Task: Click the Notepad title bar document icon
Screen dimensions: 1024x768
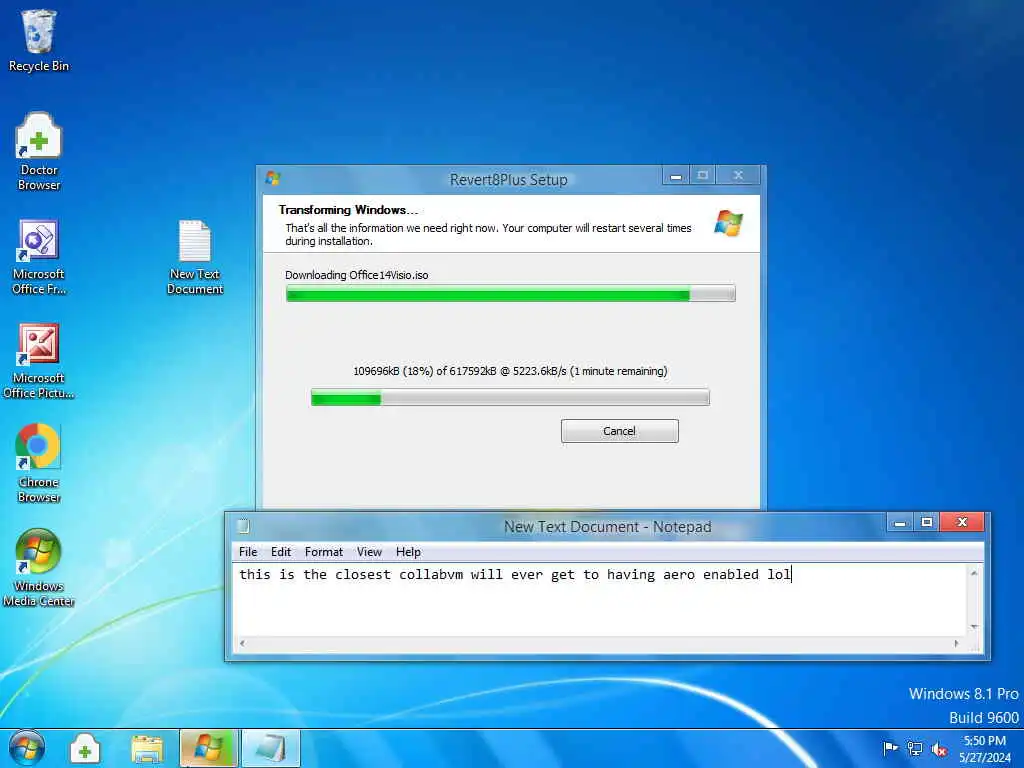Action: pos(244,526)
